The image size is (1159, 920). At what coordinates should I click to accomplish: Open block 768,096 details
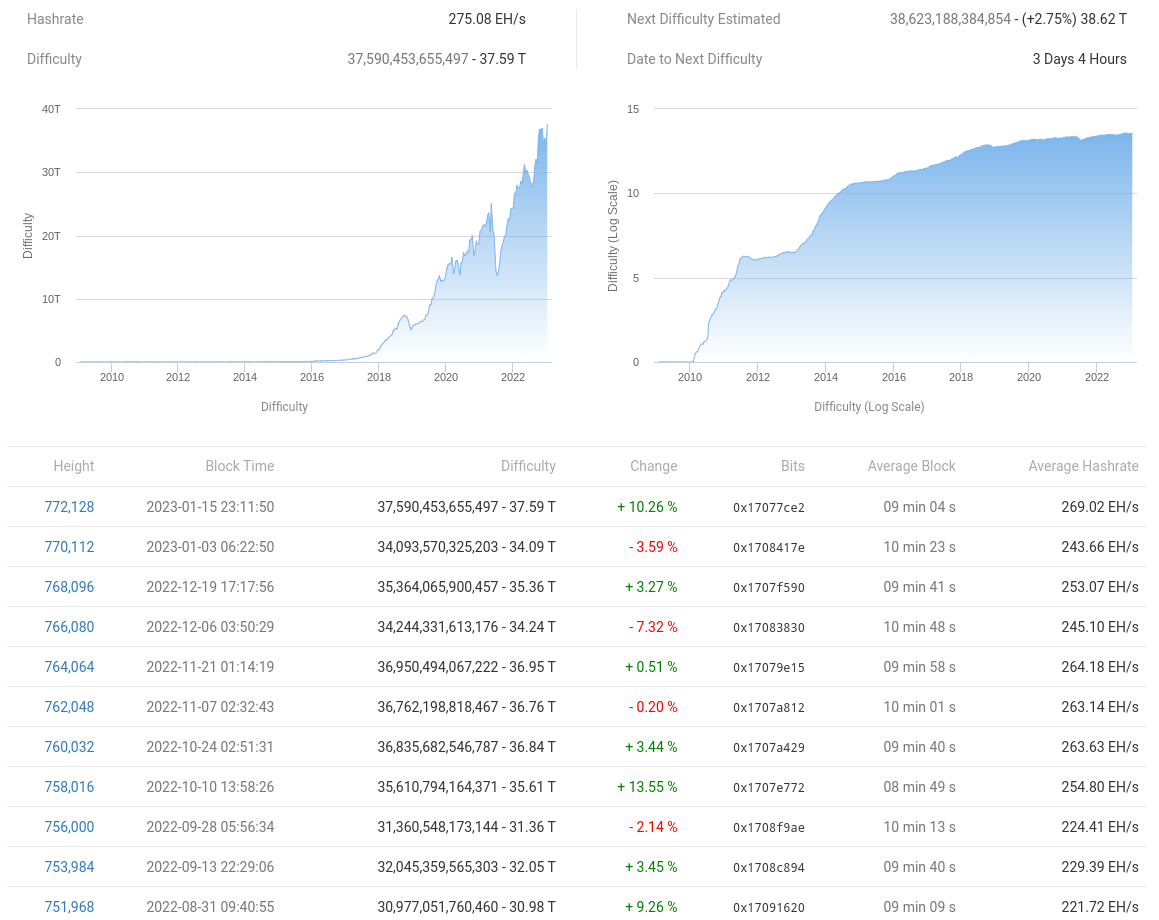[x=69, y=586]
